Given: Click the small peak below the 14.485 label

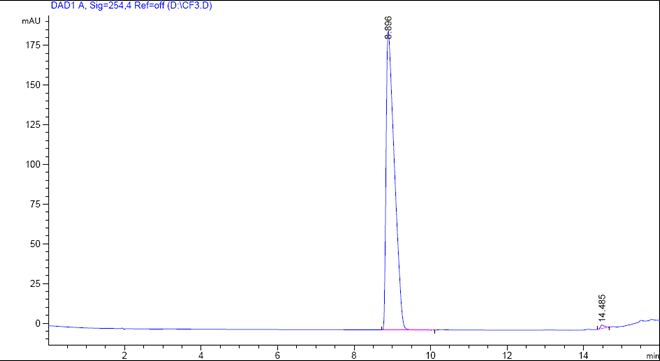Looking at the screenshot, I should point(602,326).
